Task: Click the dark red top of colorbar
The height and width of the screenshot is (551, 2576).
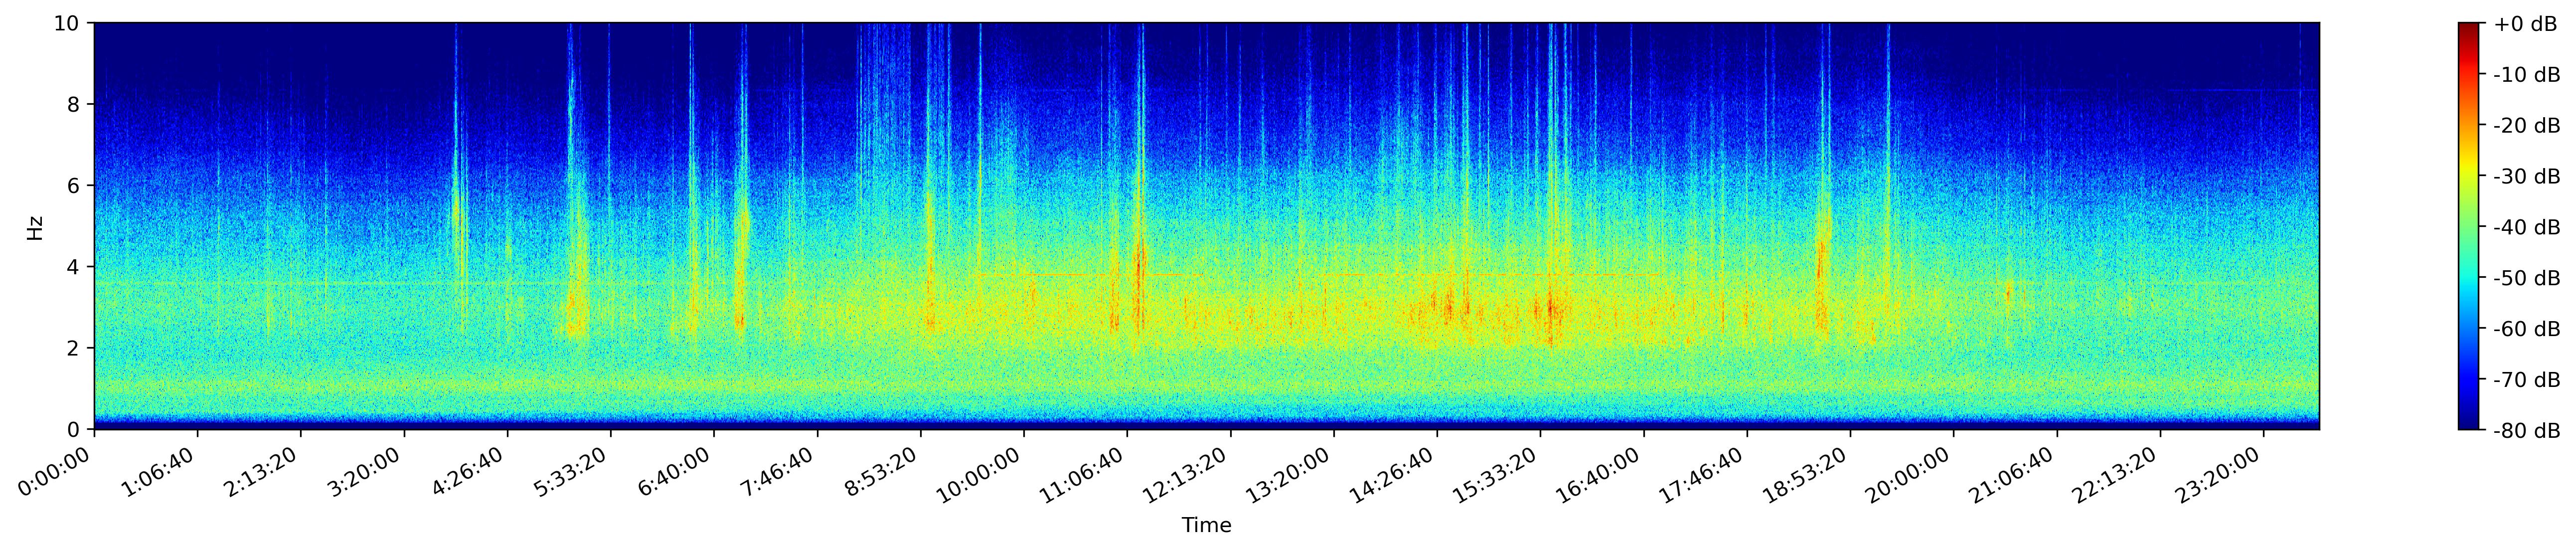Action: [x=2468, y=27]
